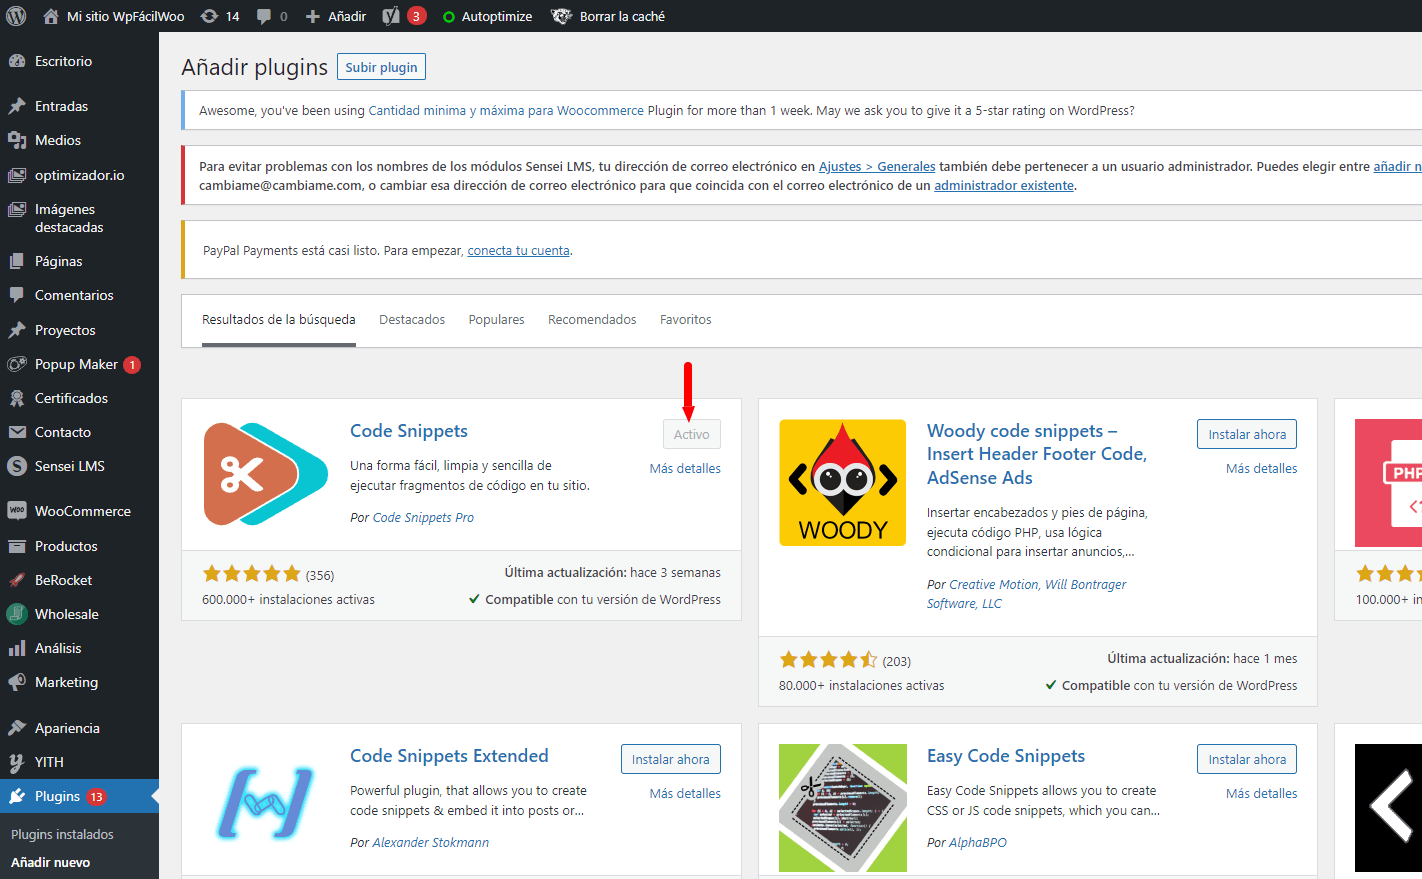Click the Añadir plus icon
Image resolution: width=1422 pixels, height=879 pixels.
pyautogui.click(x=313, y=16)
